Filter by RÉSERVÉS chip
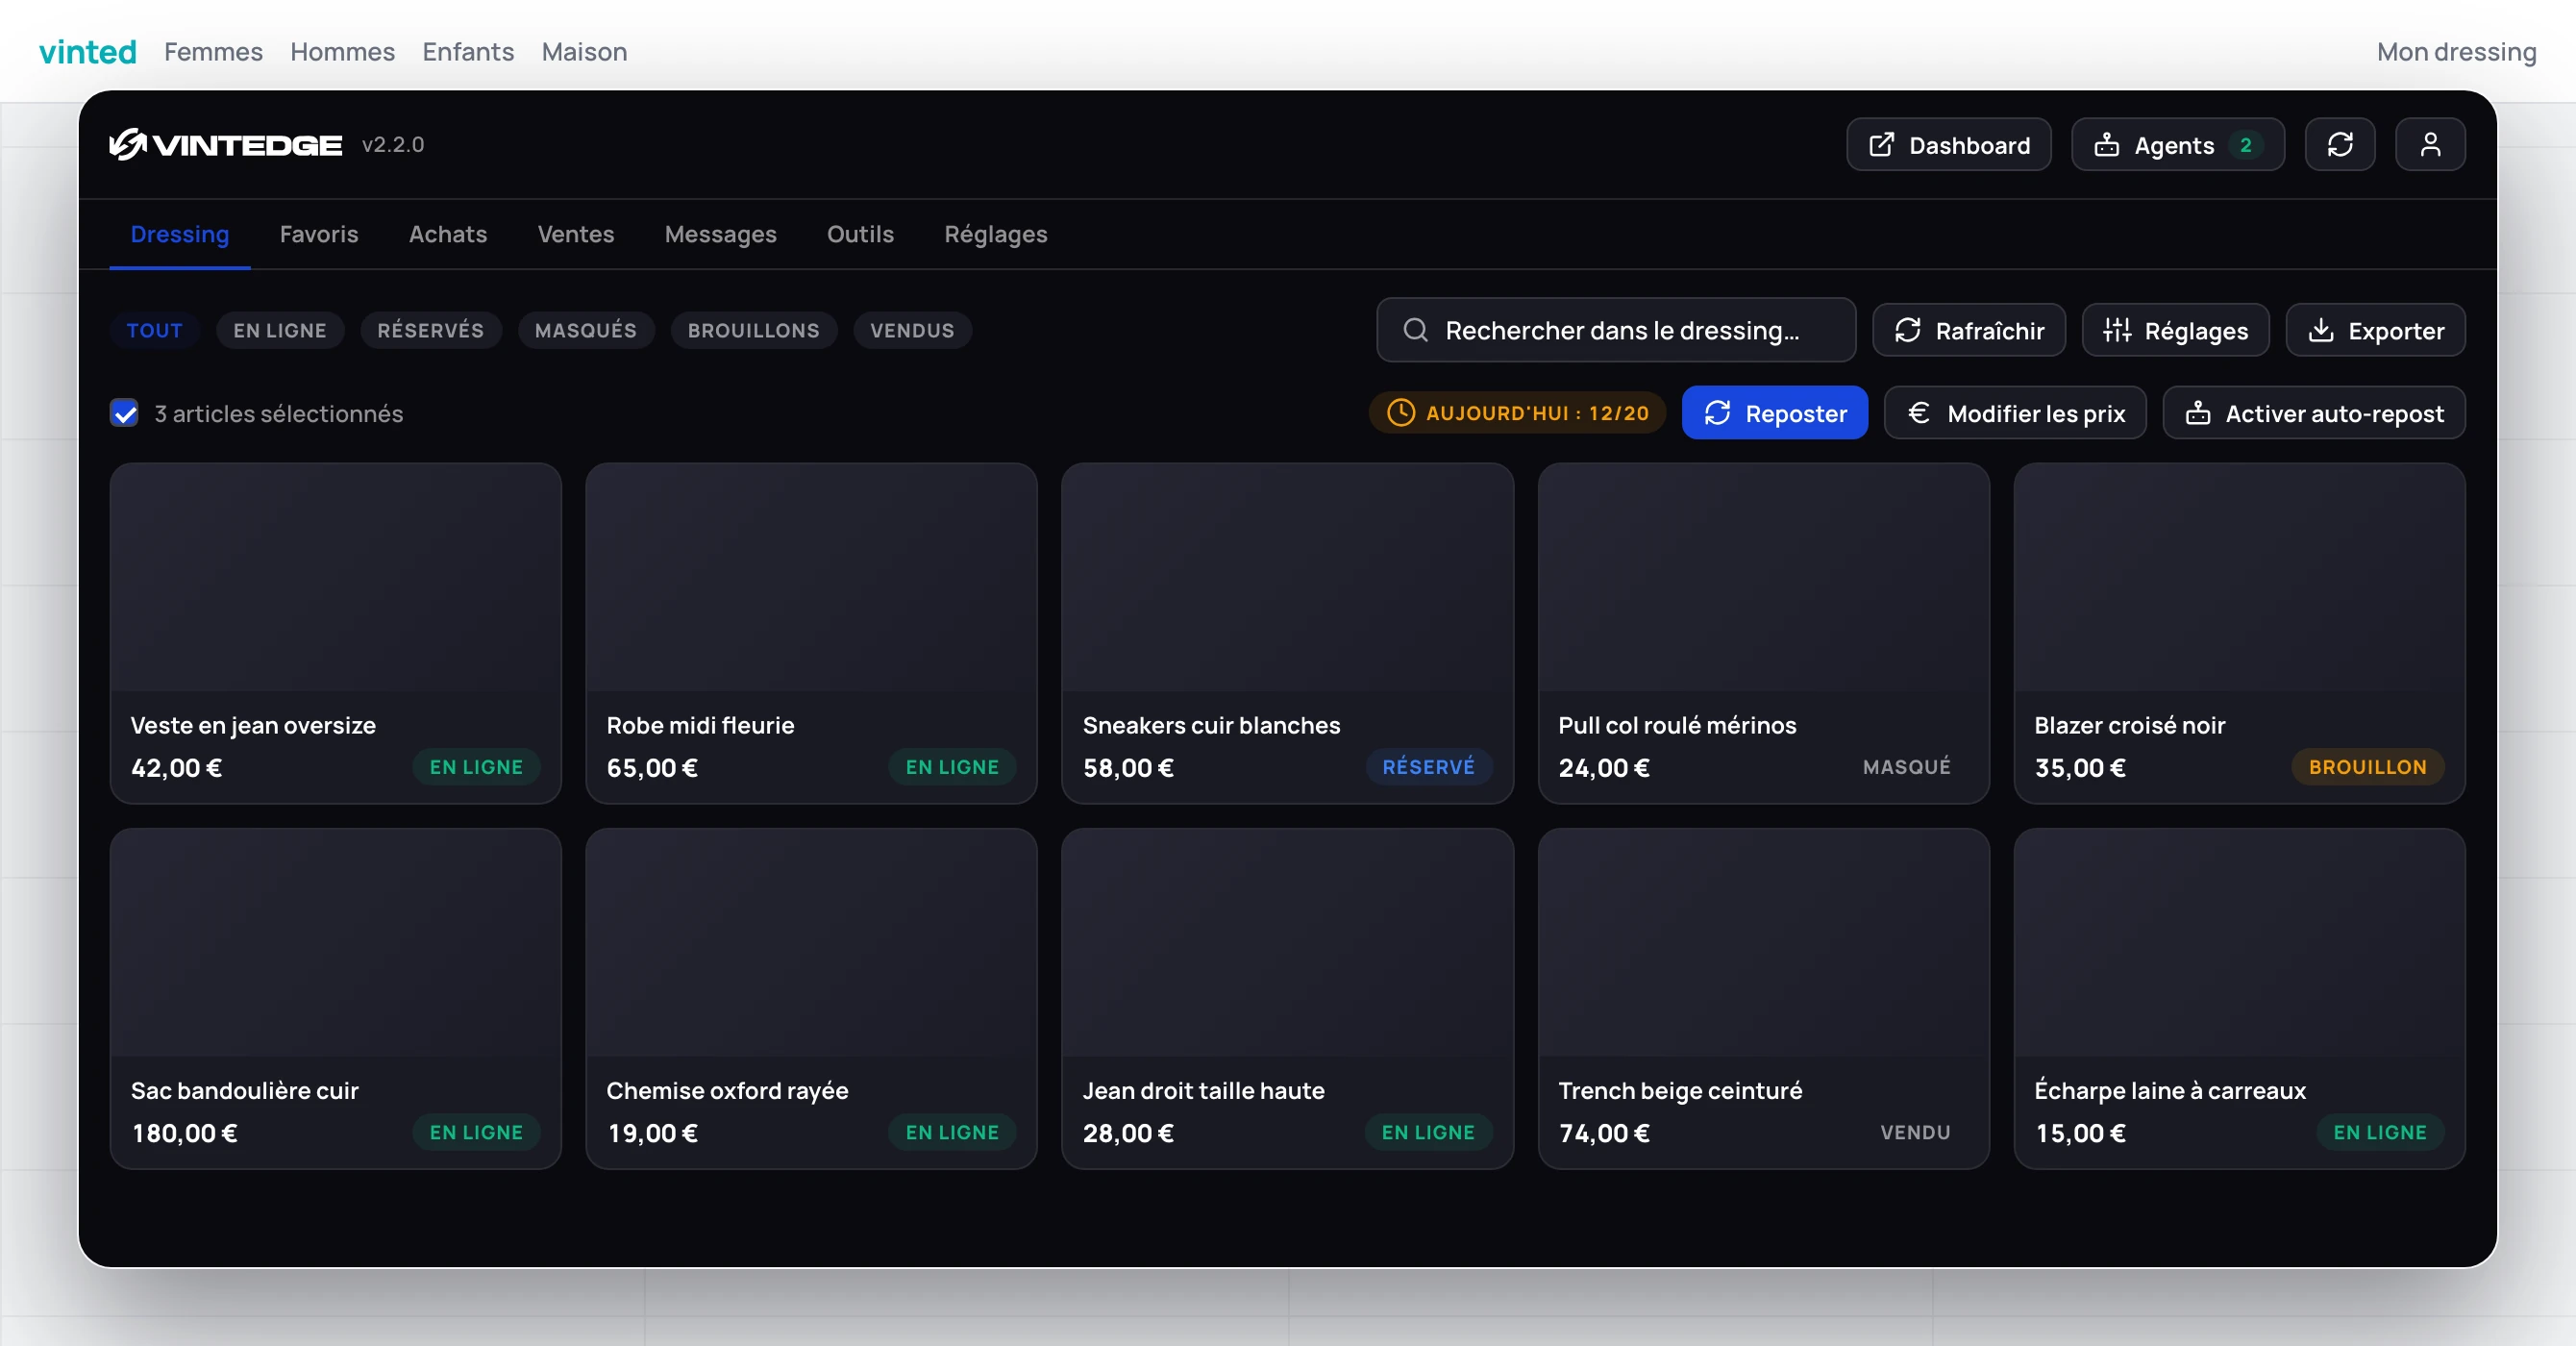Image resolution: width=2576 pixels, height=1346 pixels. 430,330
